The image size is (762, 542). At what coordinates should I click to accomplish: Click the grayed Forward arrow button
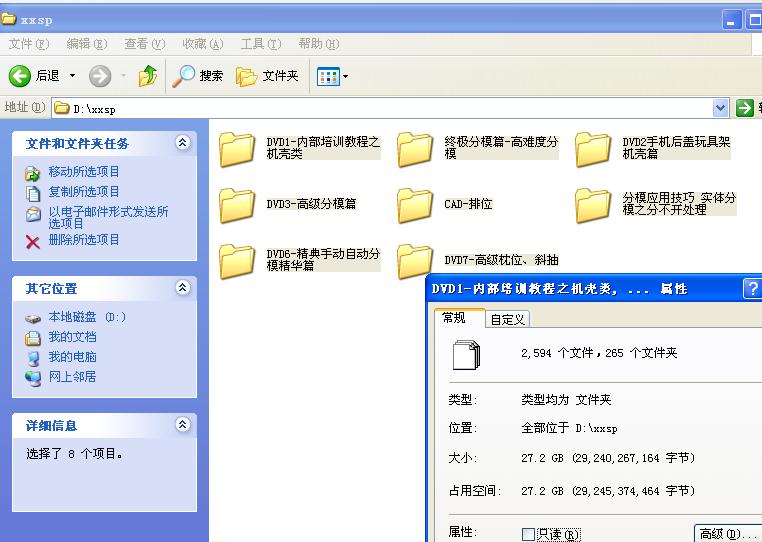click(100, 76)
